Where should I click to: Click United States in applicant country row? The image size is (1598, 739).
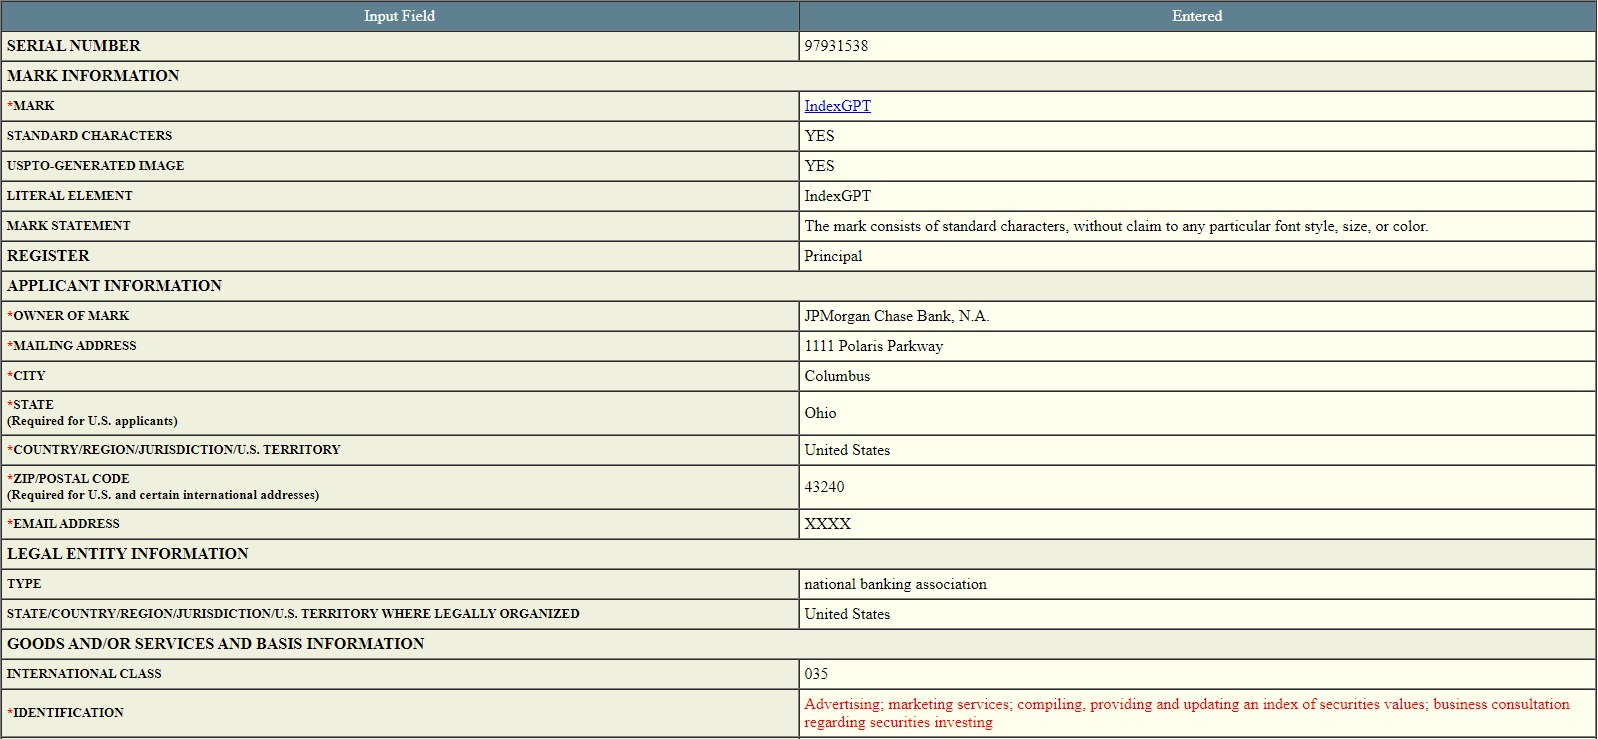[847, 450]
